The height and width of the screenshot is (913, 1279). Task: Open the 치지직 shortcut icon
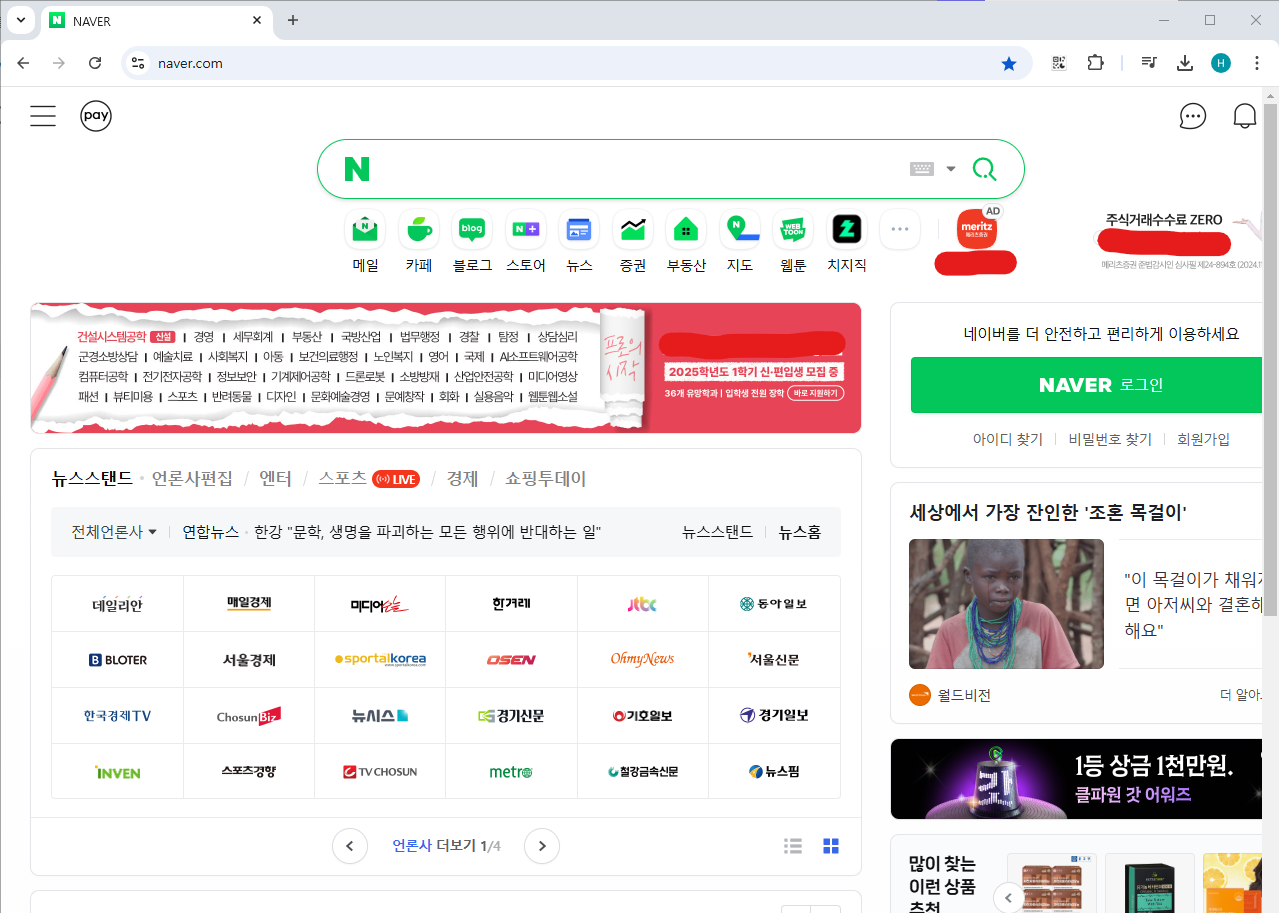847,230
